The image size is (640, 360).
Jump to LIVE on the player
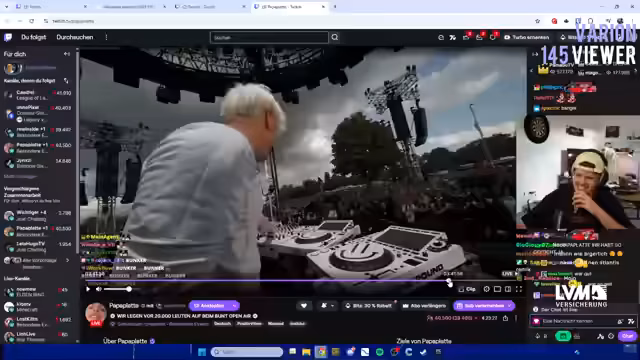click(509, 274)
